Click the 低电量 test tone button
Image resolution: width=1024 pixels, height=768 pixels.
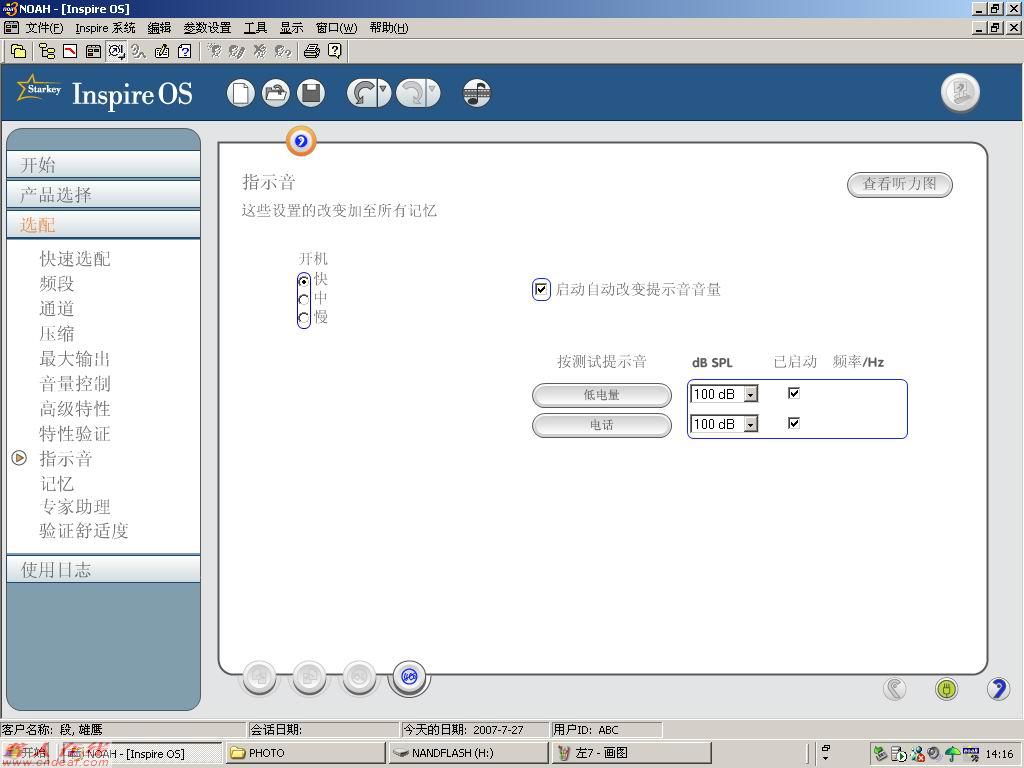601,394
